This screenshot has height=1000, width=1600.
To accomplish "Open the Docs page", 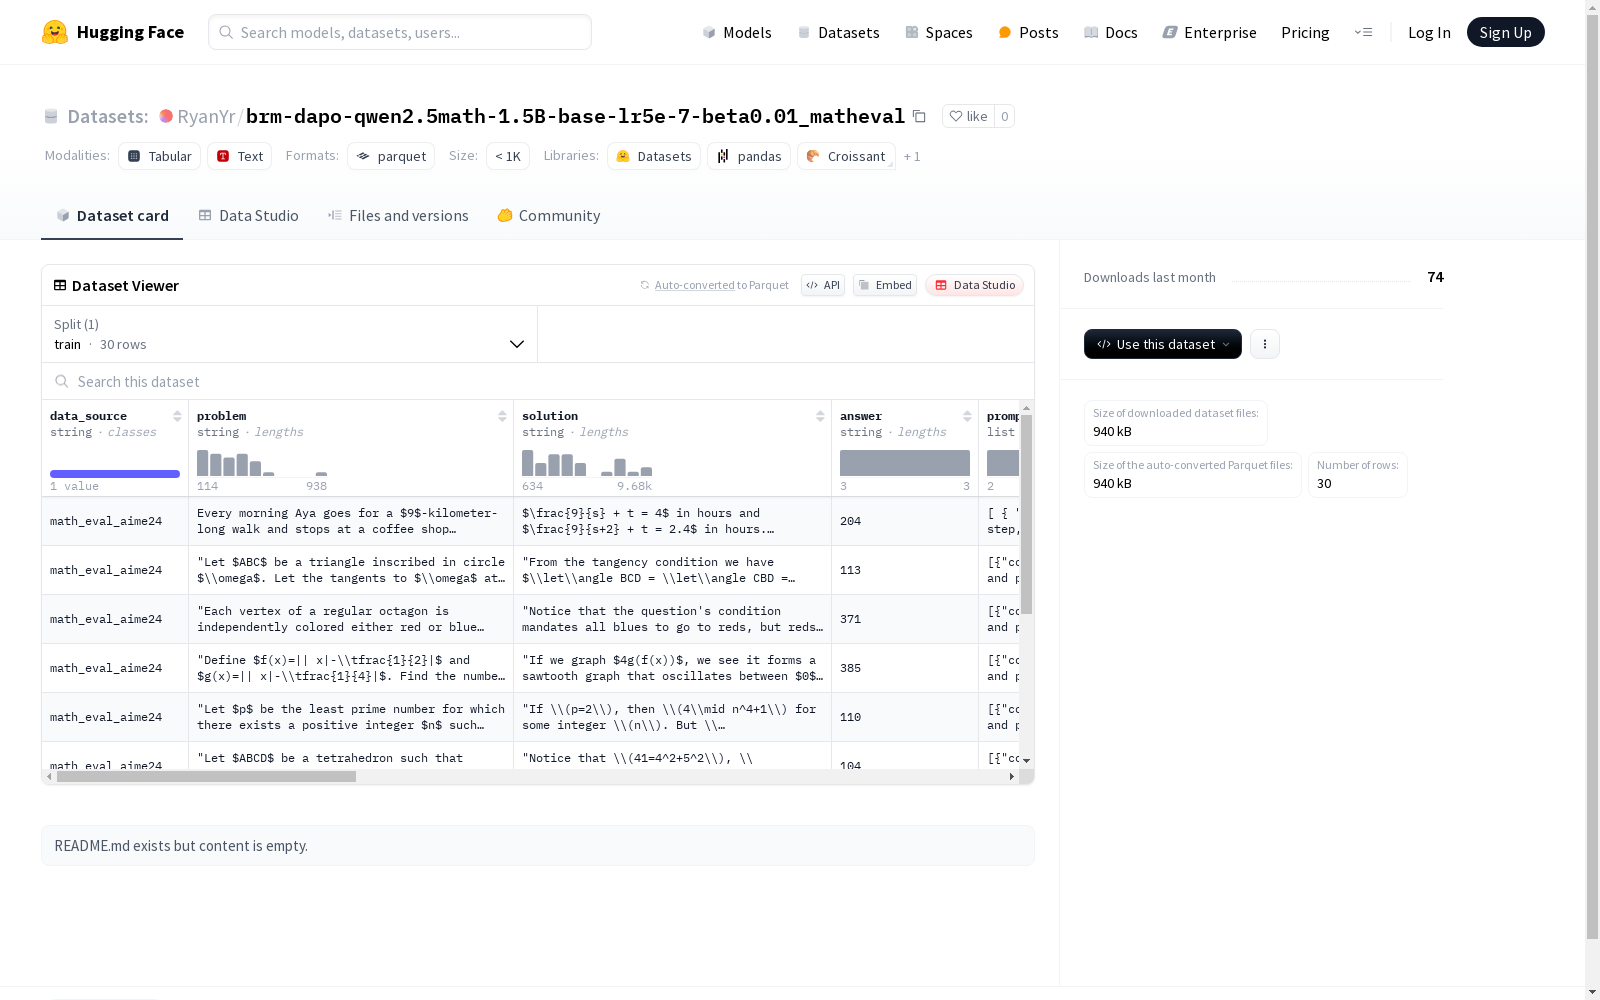I will [x=1110, y=32].
